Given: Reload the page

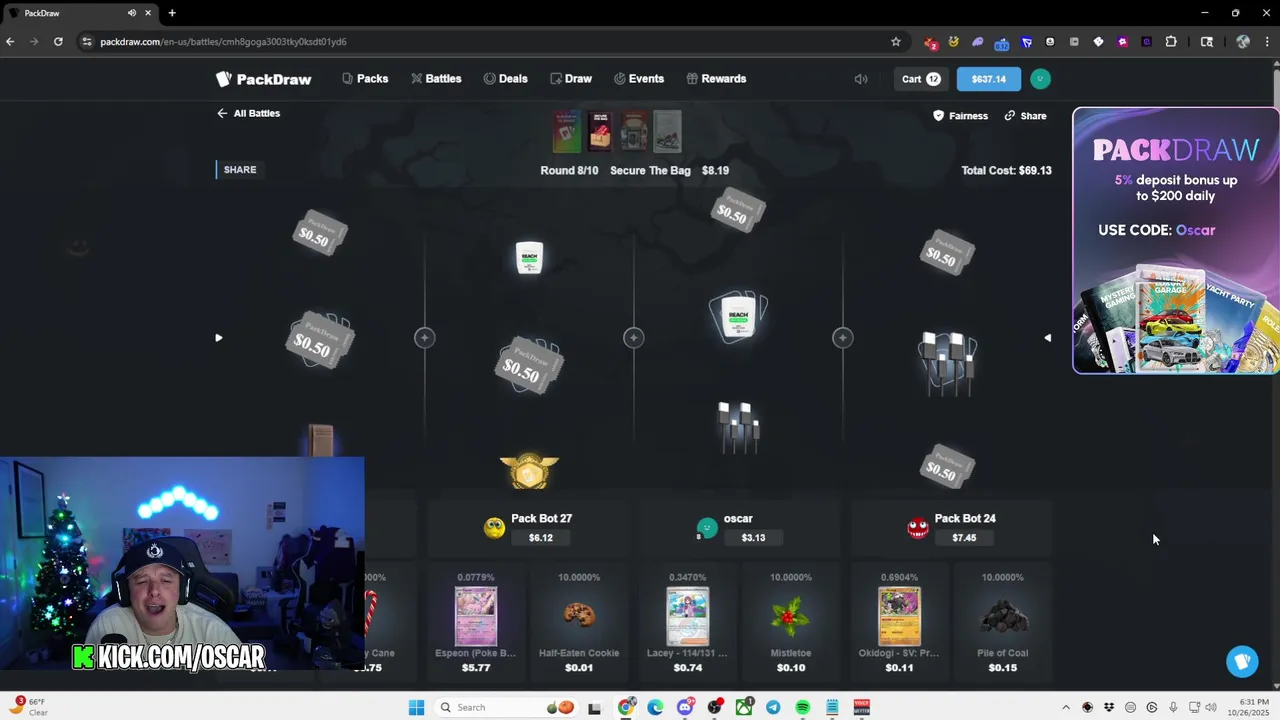Looking at the screenshot, I should tap(58, 41).
